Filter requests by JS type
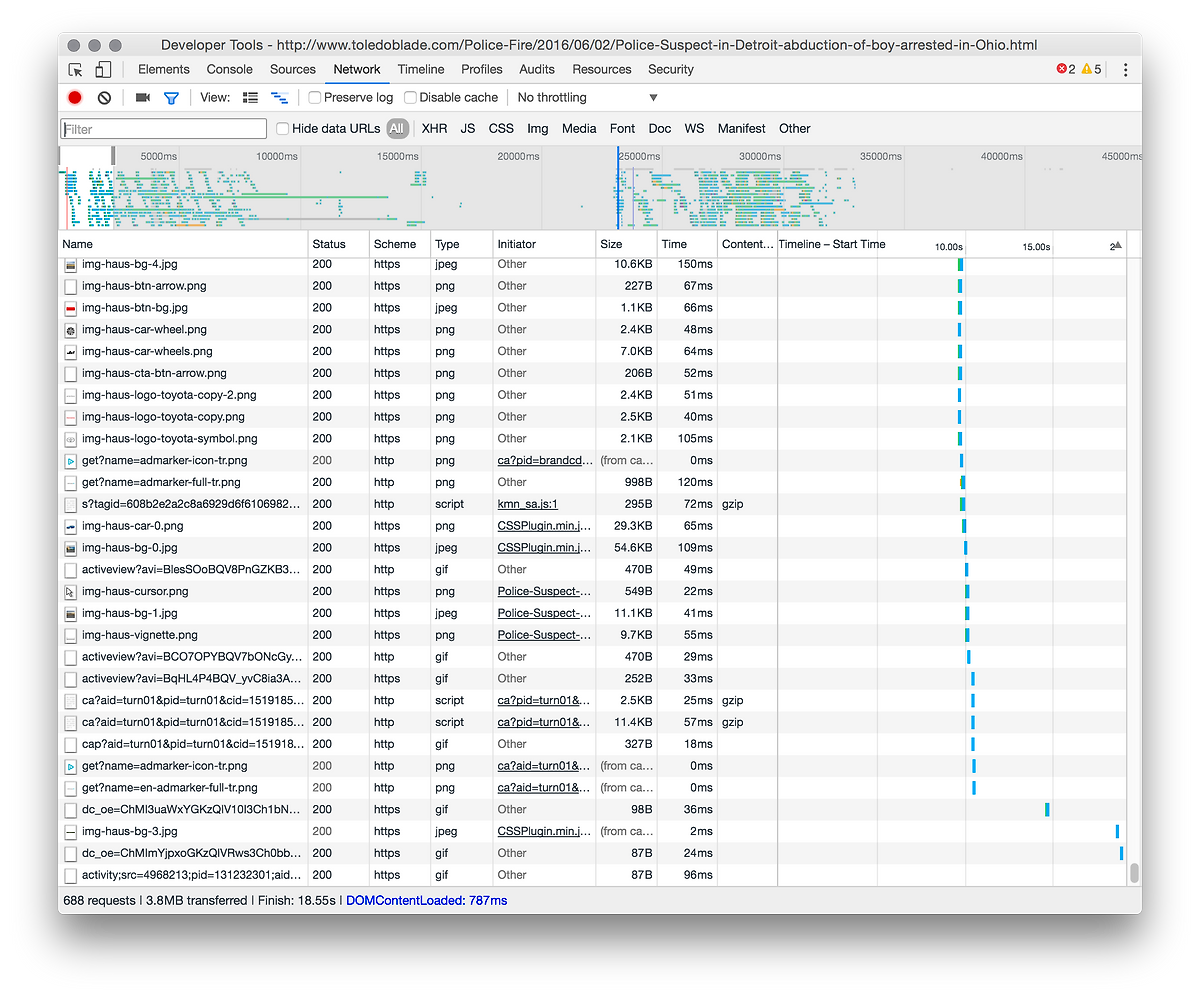1200x997 pixels. [x=468, y=129]
